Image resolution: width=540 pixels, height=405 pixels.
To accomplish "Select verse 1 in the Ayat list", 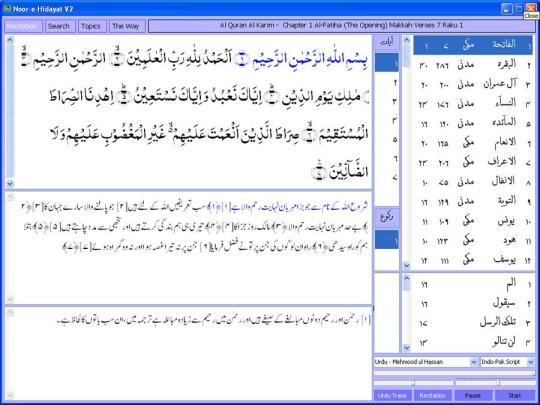I will [387, 63].
